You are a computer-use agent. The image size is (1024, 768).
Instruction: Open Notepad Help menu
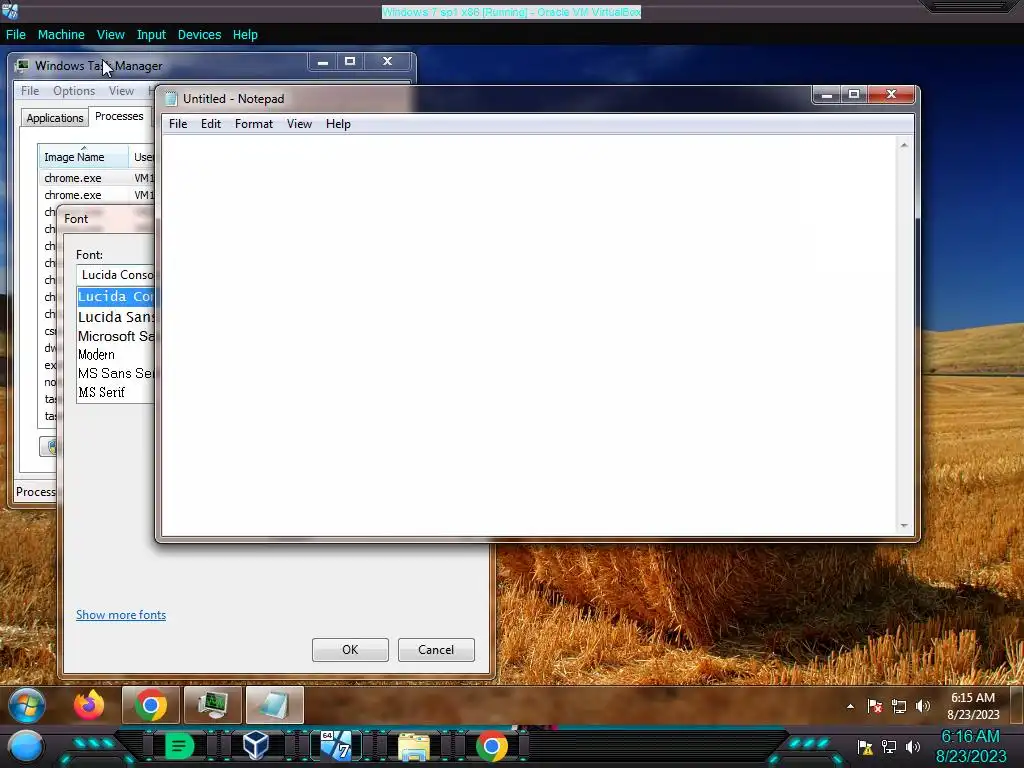338,124
